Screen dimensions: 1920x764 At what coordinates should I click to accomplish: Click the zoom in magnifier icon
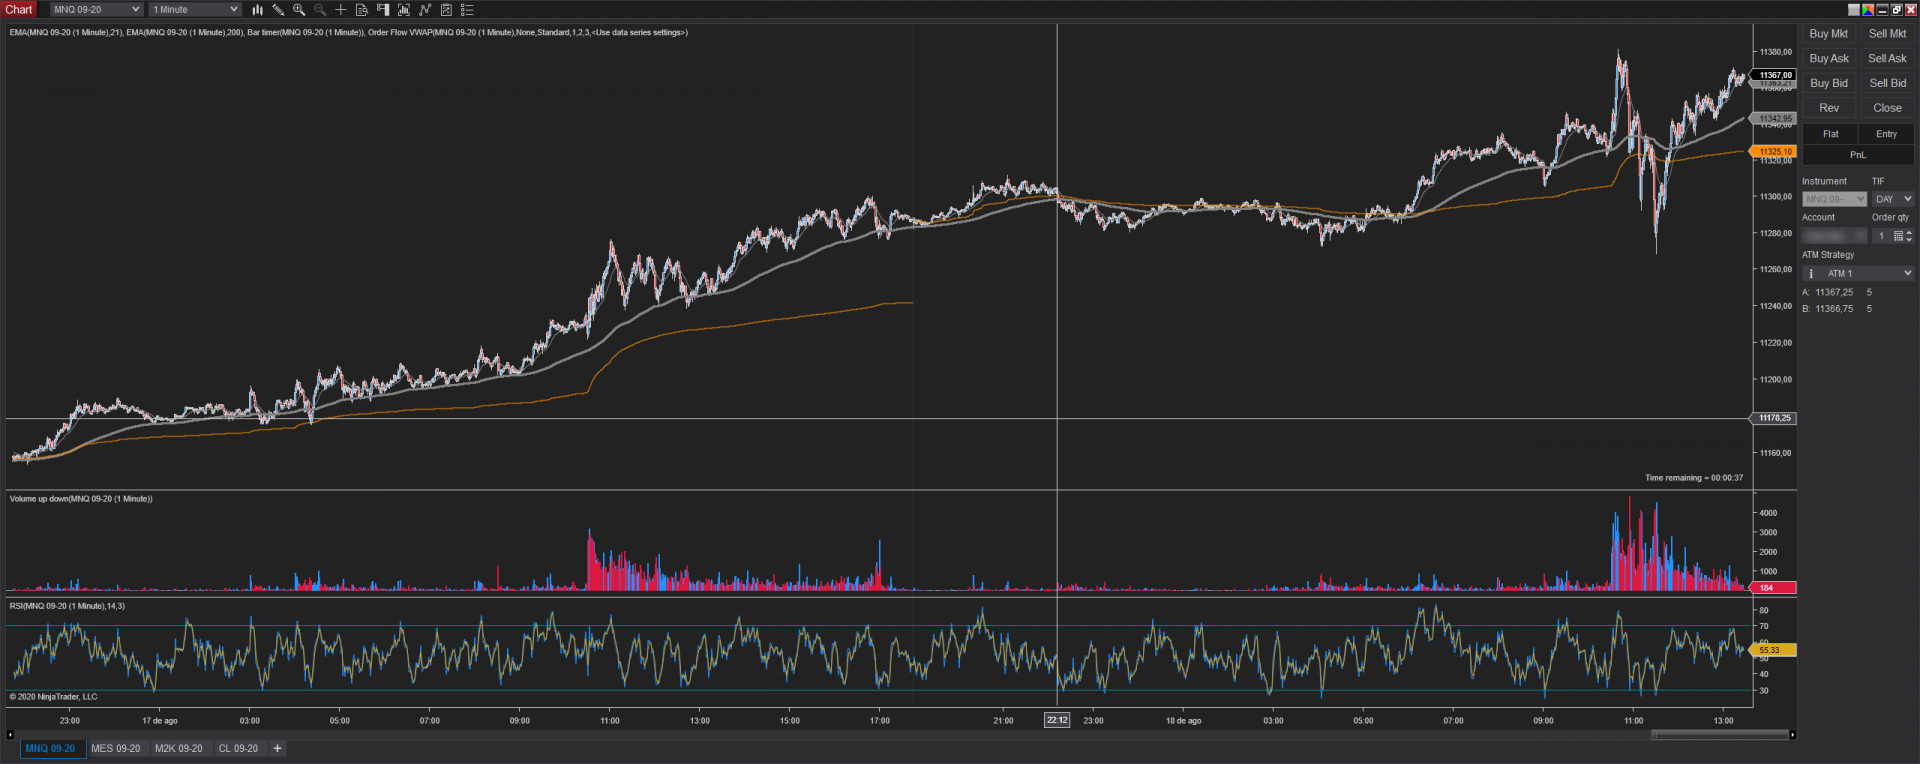click(299, 10)
